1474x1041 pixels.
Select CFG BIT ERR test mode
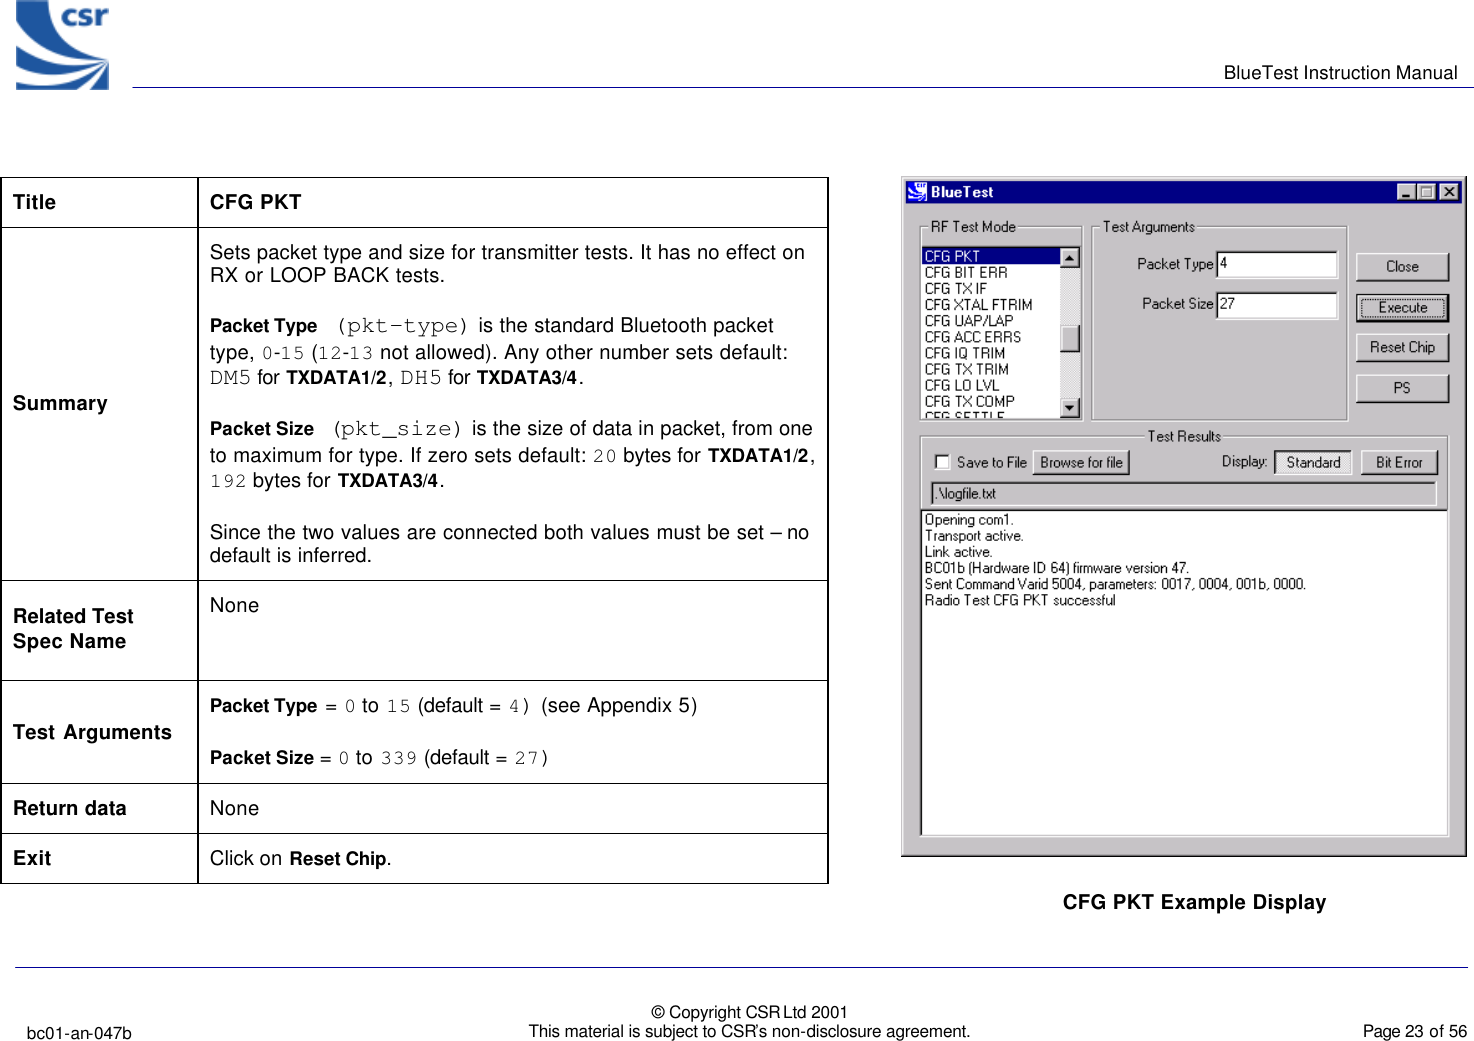[966, 272]
